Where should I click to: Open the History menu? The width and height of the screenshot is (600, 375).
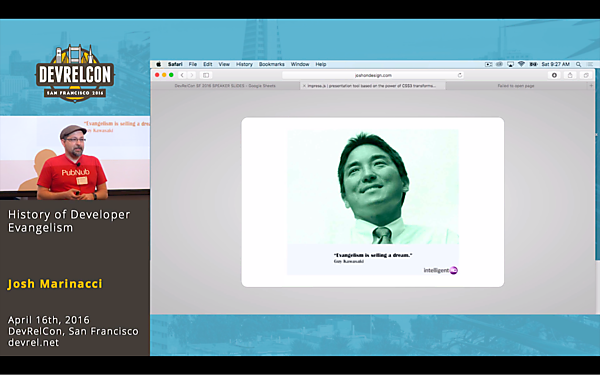coord(244,64)
